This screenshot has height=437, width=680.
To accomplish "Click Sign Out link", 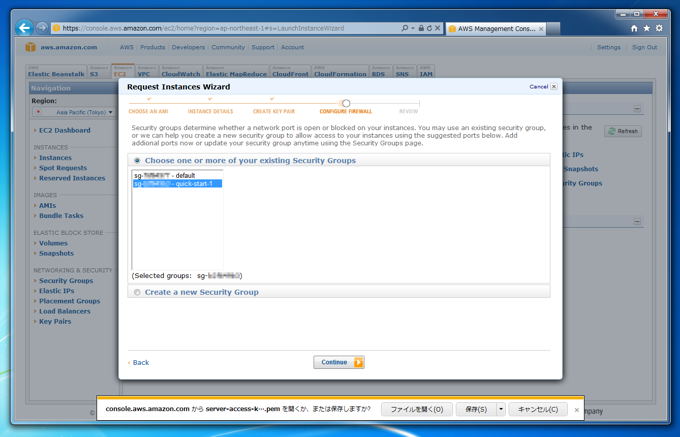I will [644, 47].
